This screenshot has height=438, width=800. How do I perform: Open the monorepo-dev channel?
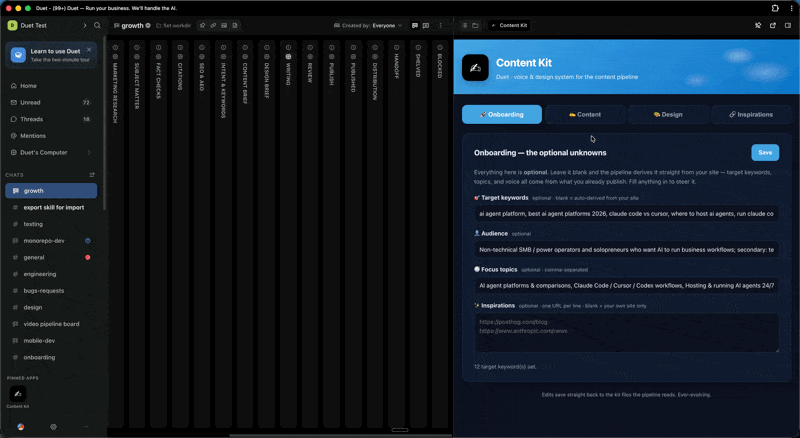pos(51,240)
